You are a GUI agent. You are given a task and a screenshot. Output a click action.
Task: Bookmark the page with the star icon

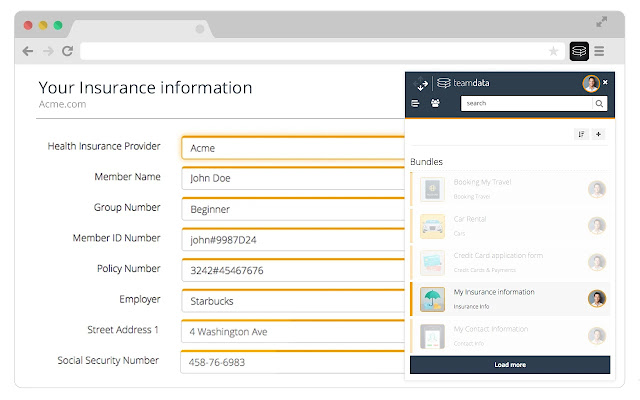point(553,50)
